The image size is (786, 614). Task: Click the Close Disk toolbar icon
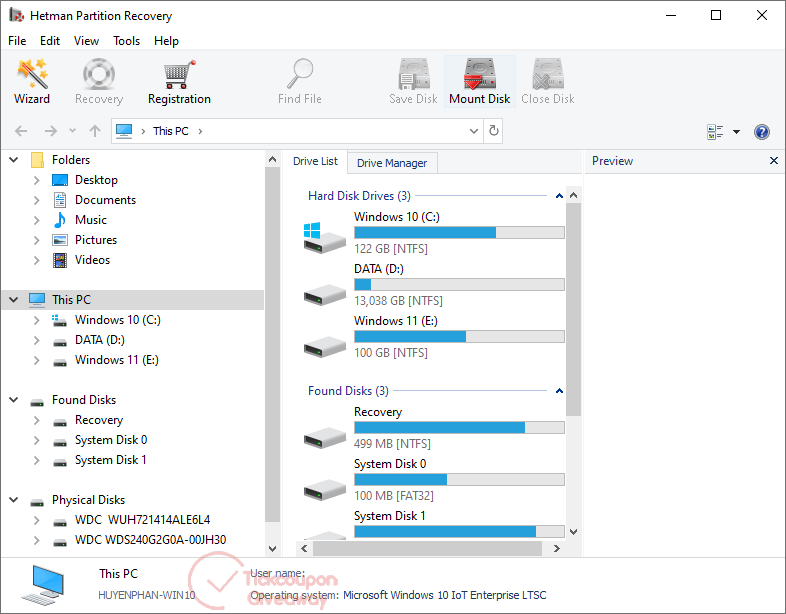pyautogui.click(x=548, y=74)
